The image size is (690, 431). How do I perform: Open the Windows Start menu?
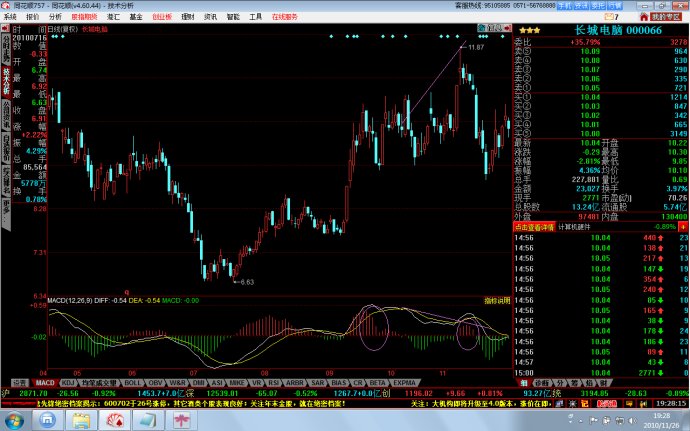[12, 421]
